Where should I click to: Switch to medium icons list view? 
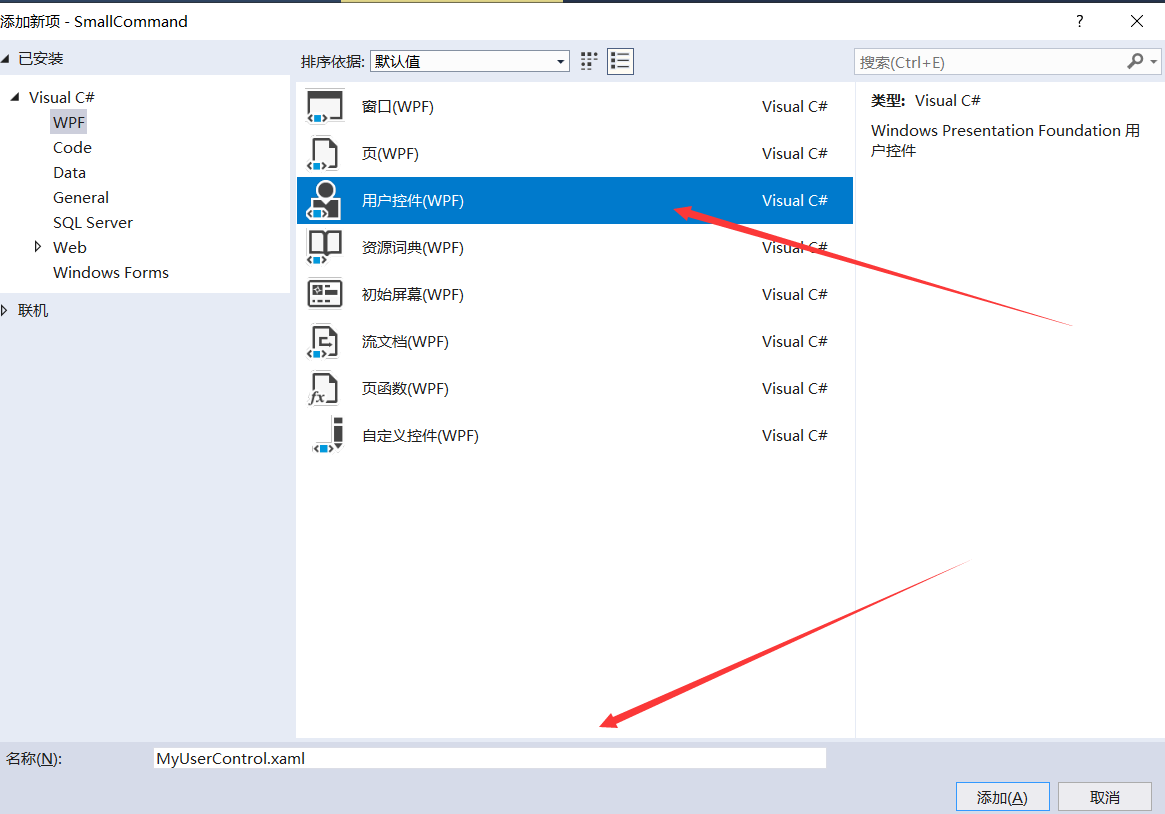[x=620, y=61]
